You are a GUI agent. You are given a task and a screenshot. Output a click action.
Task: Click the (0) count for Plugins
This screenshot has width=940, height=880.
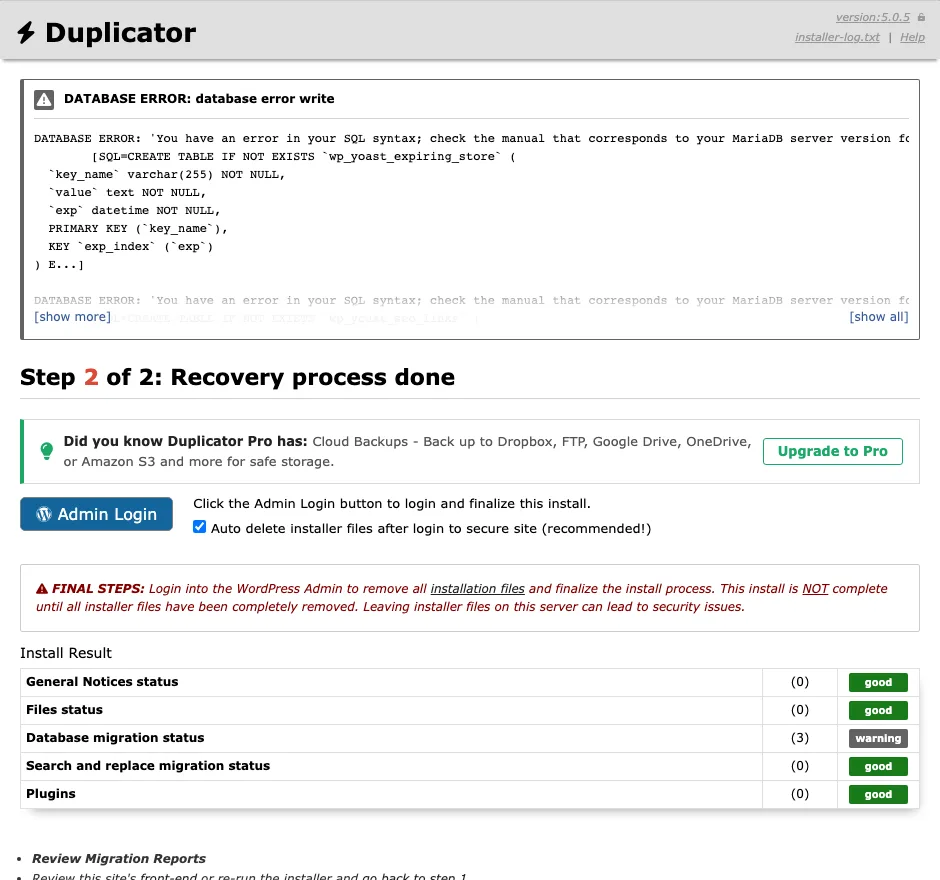pos(800,794)
